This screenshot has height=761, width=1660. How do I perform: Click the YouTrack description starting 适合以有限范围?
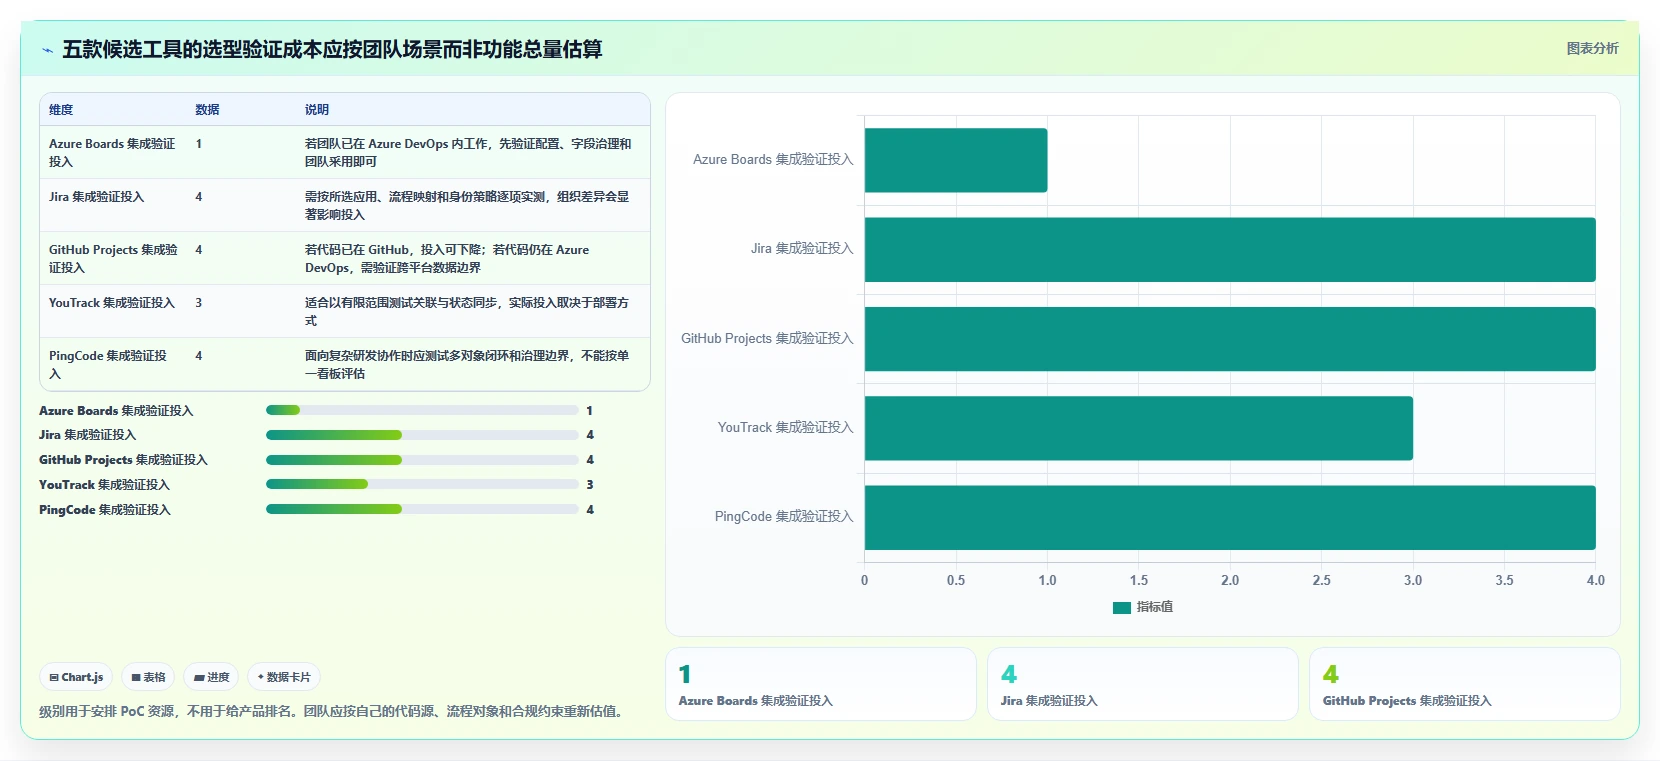(x=468, y=311)
